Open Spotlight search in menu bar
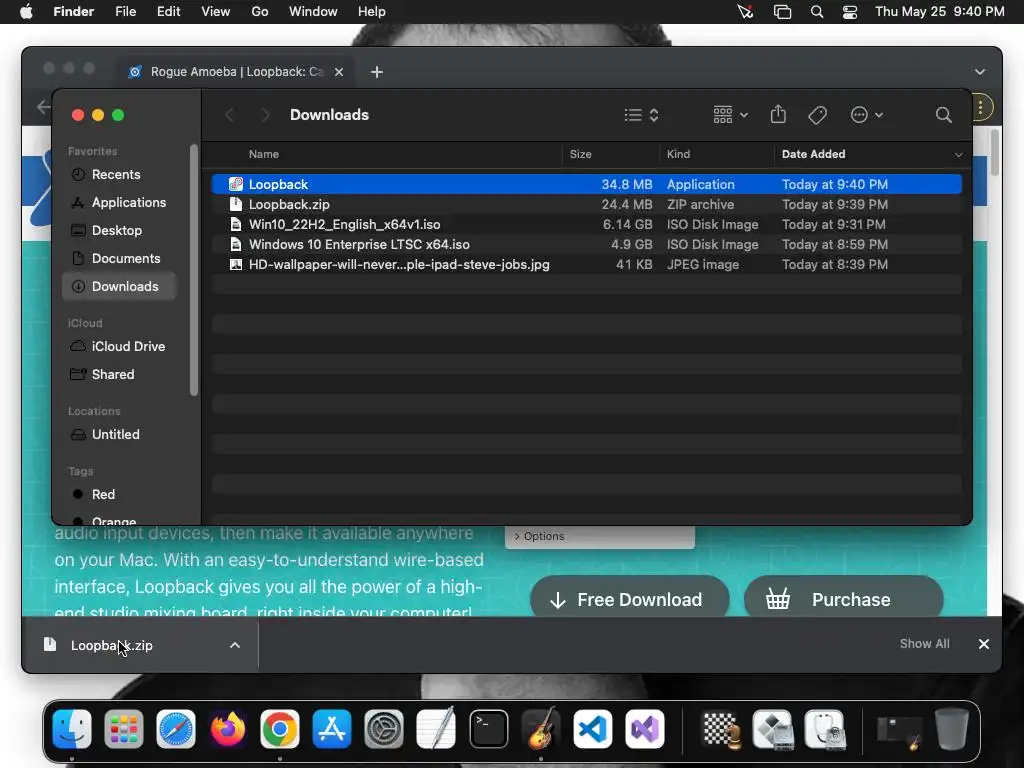This screenshot has width=1024, height=768. tap(816, 12)
